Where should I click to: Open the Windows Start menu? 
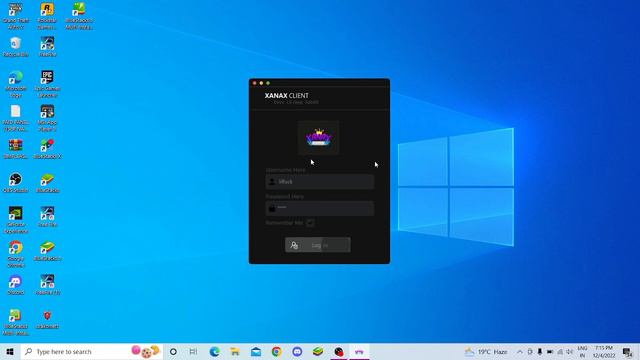[10, 351]
